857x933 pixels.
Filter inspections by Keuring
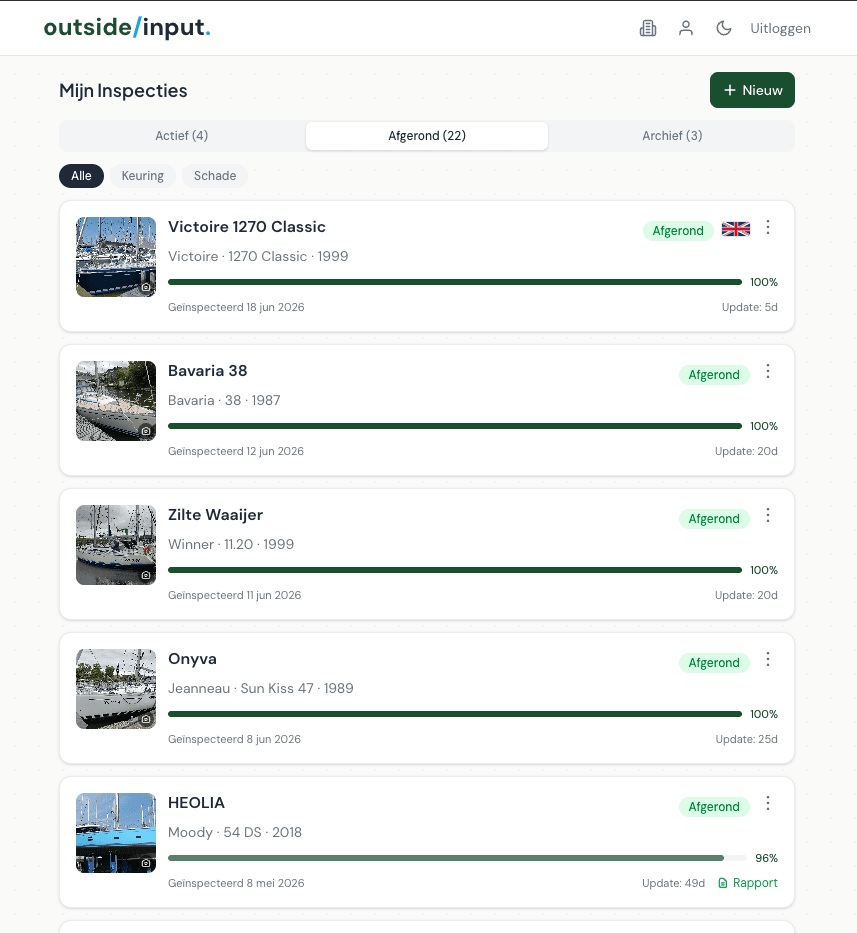tap(142, 176)
